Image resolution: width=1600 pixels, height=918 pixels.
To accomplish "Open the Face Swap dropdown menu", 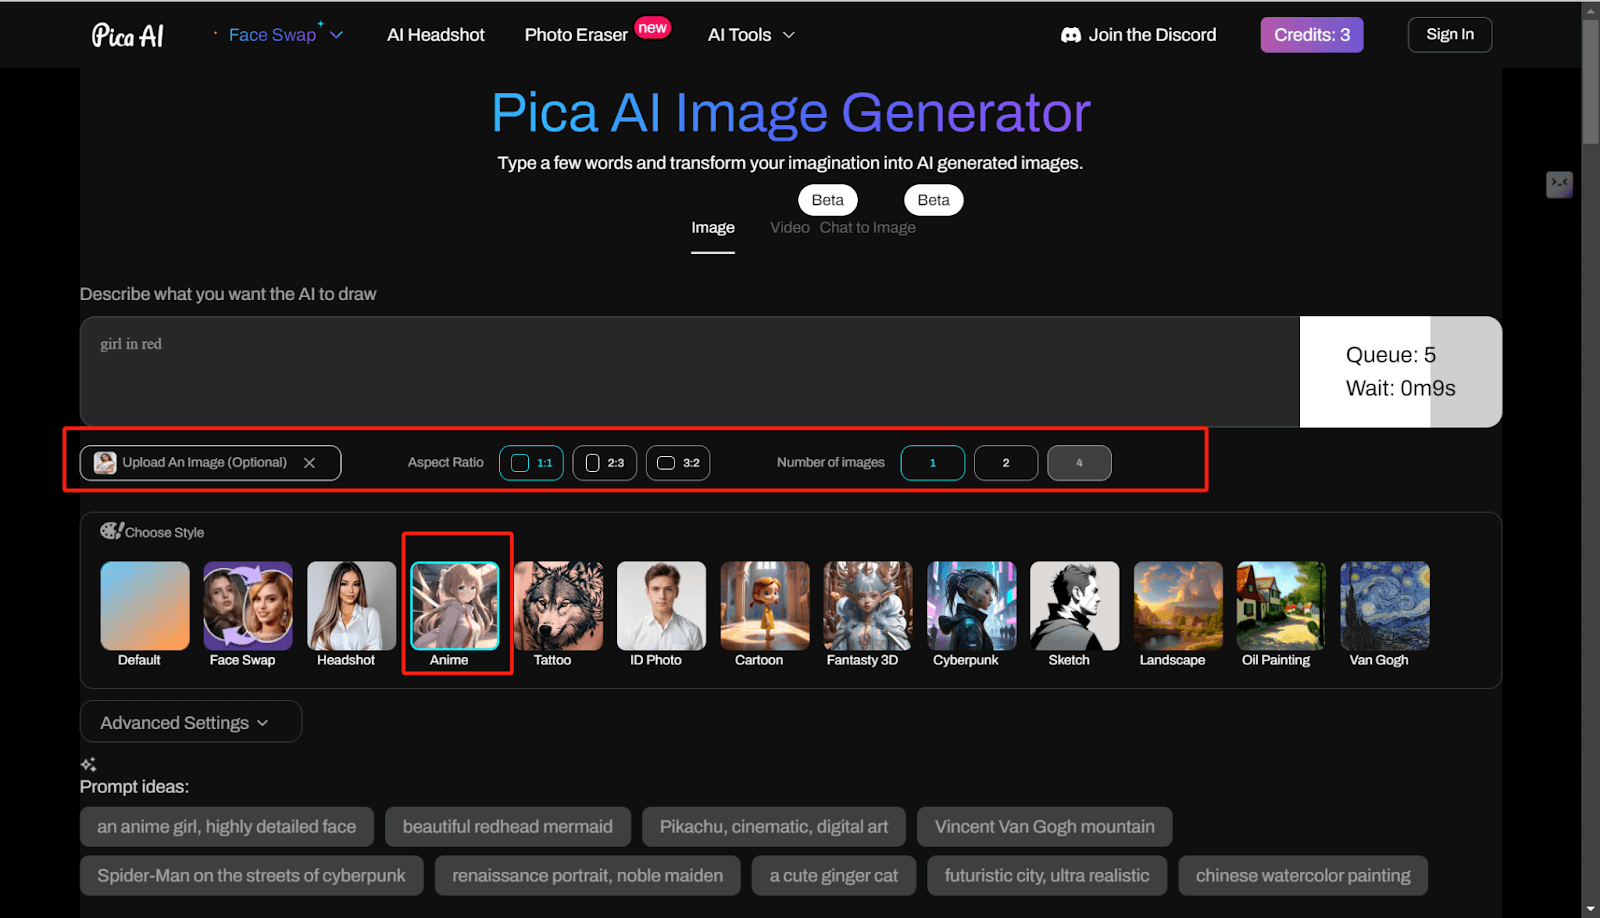I will pos(285,35).
